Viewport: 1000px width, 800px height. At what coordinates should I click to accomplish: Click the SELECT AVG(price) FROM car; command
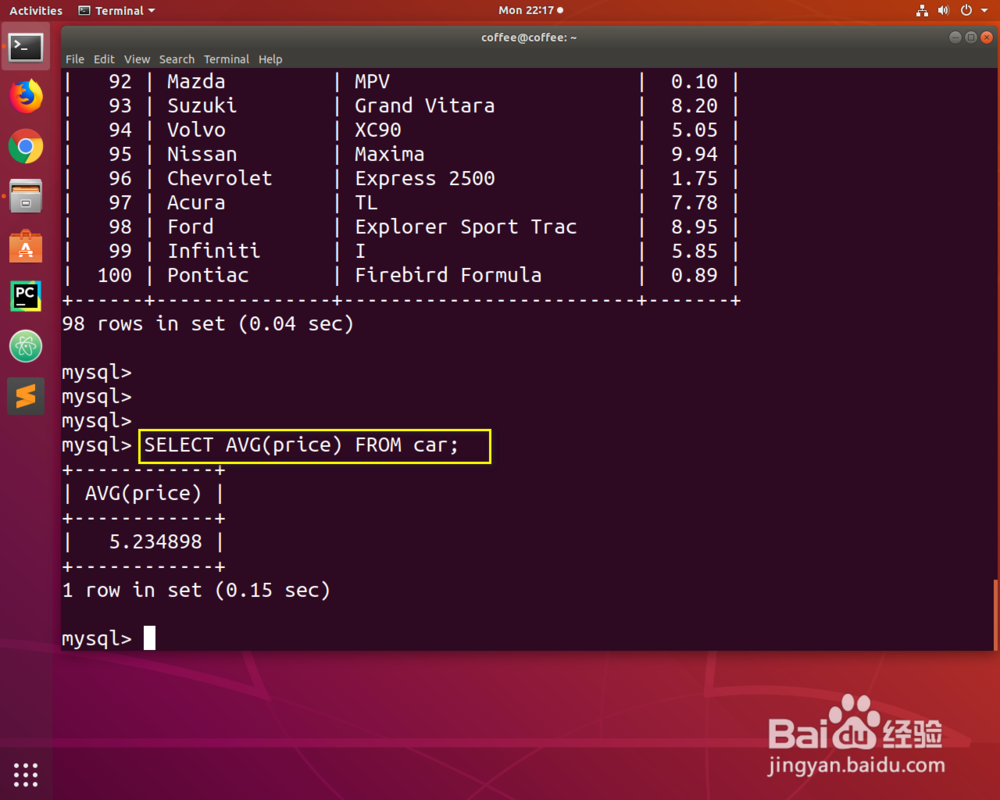pyautogui.click(x=301, y=445)
